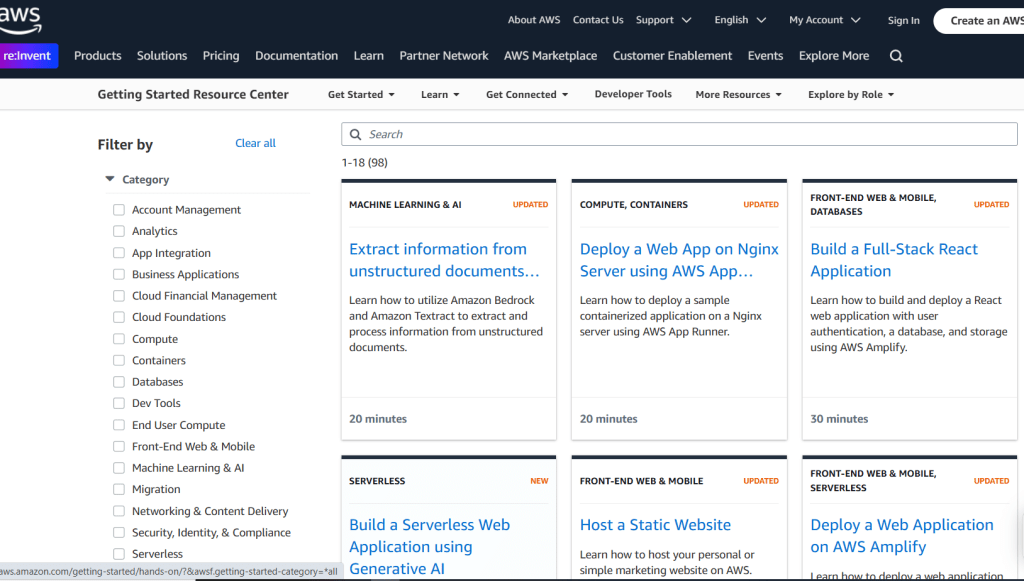Click the Clear all filters link

click(x=255, y=143)
